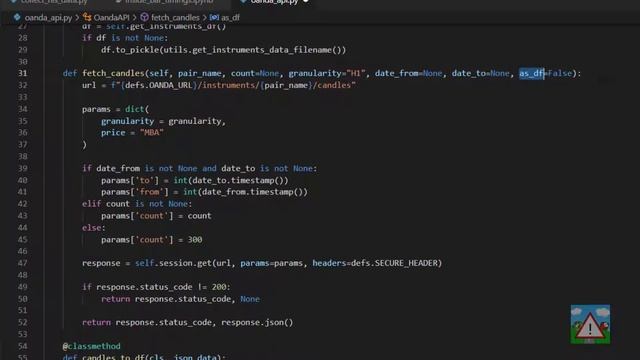
Task: Click warning triangle thumbnail bottom right
Action: [590, 324]
